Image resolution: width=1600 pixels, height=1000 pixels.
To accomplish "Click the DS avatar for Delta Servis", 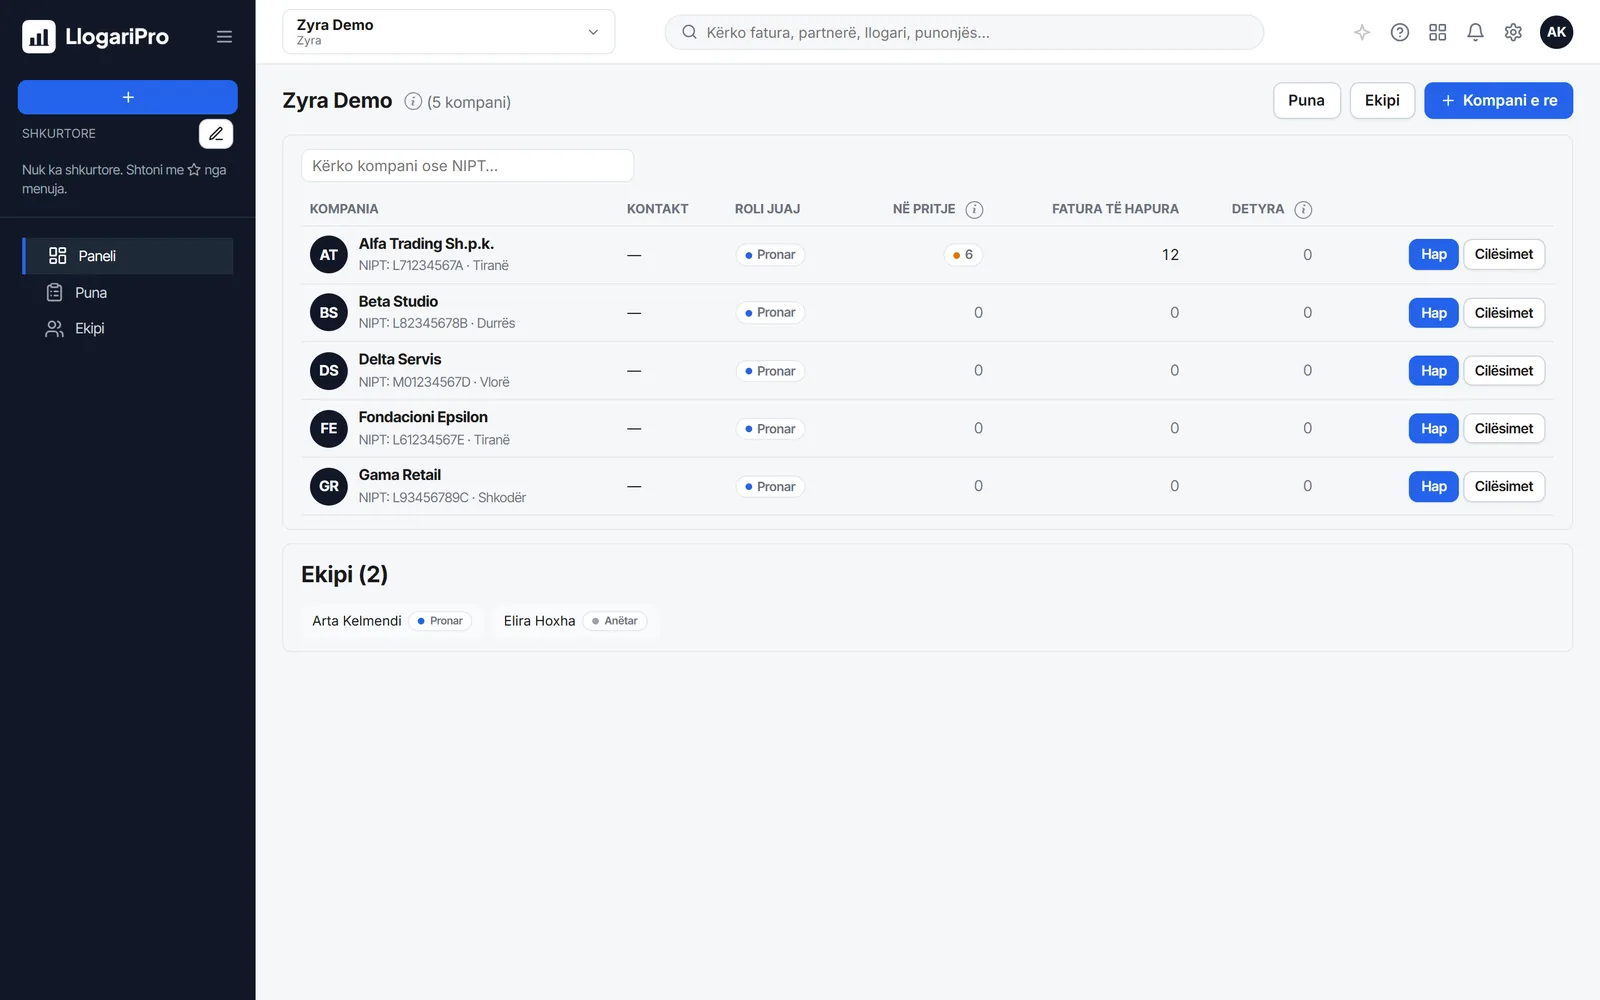I will (328, 371).
